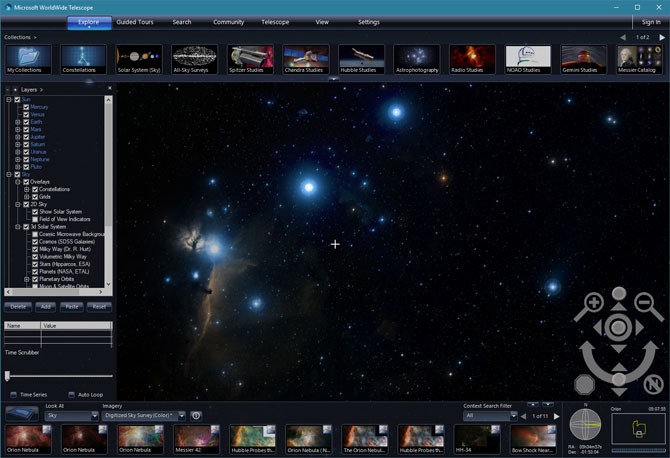The width and height of the screenshot is (670, 458).
Task: Open the Hubble Studies collection
Action: [361, 59]
